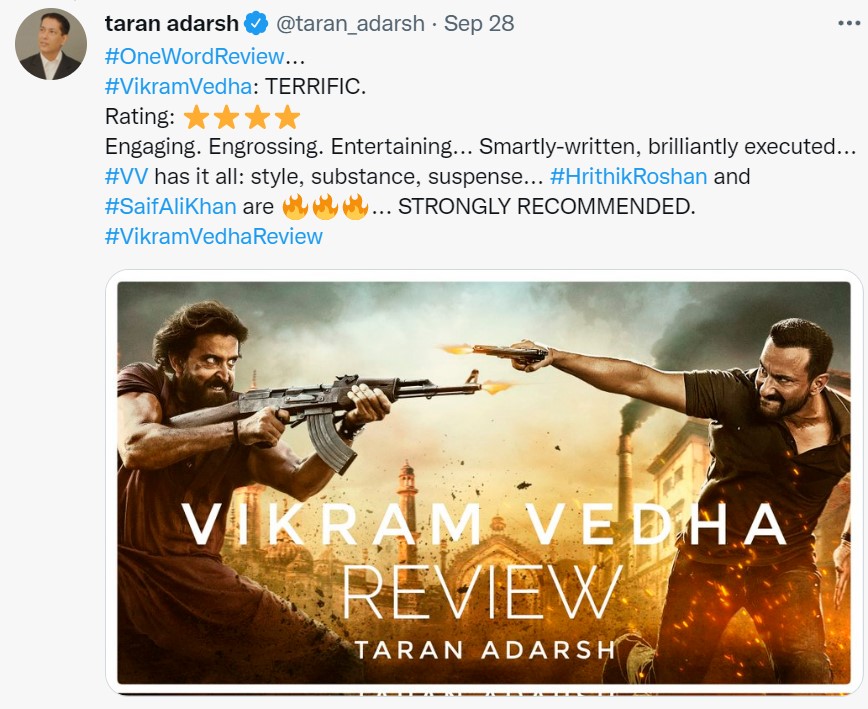Open the @taran_adarsh handle link
The width and height of the screenshot is (868, 709).
click(350, 24)
